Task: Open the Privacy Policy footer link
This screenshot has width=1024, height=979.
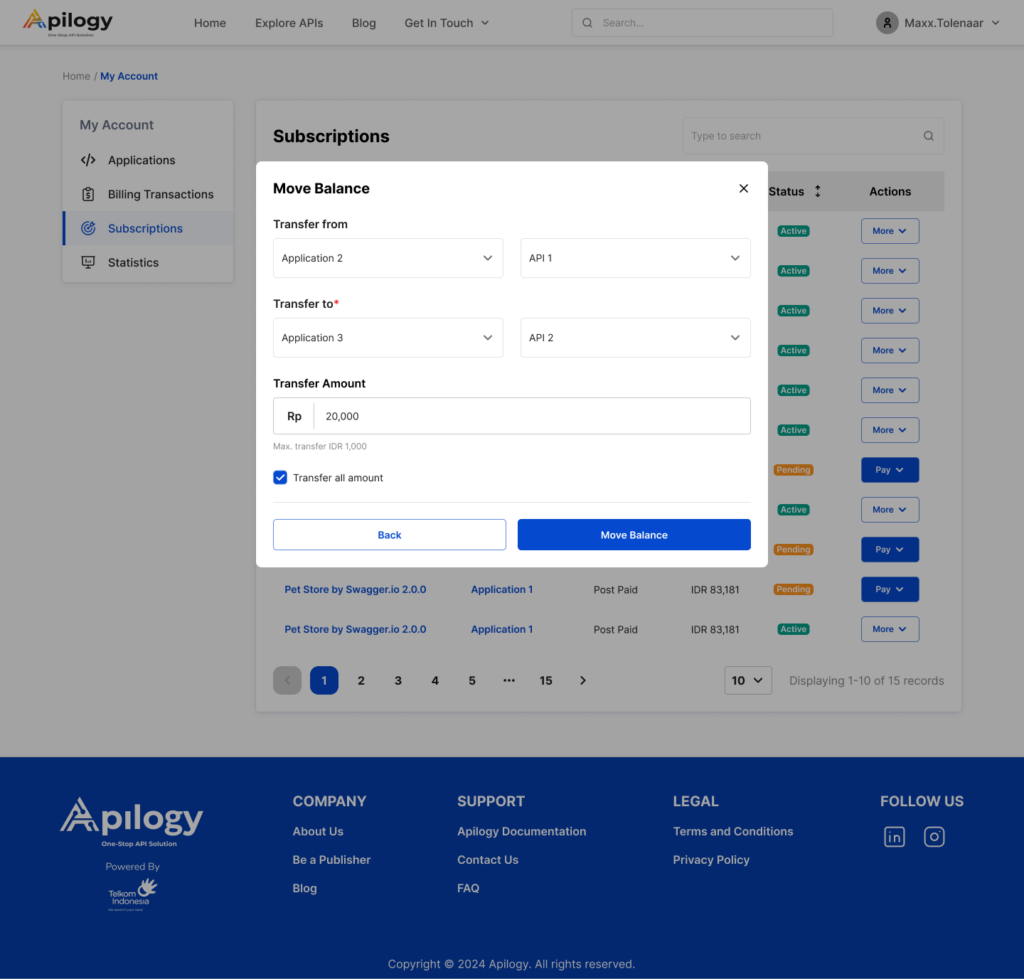Action: [711, 860]
